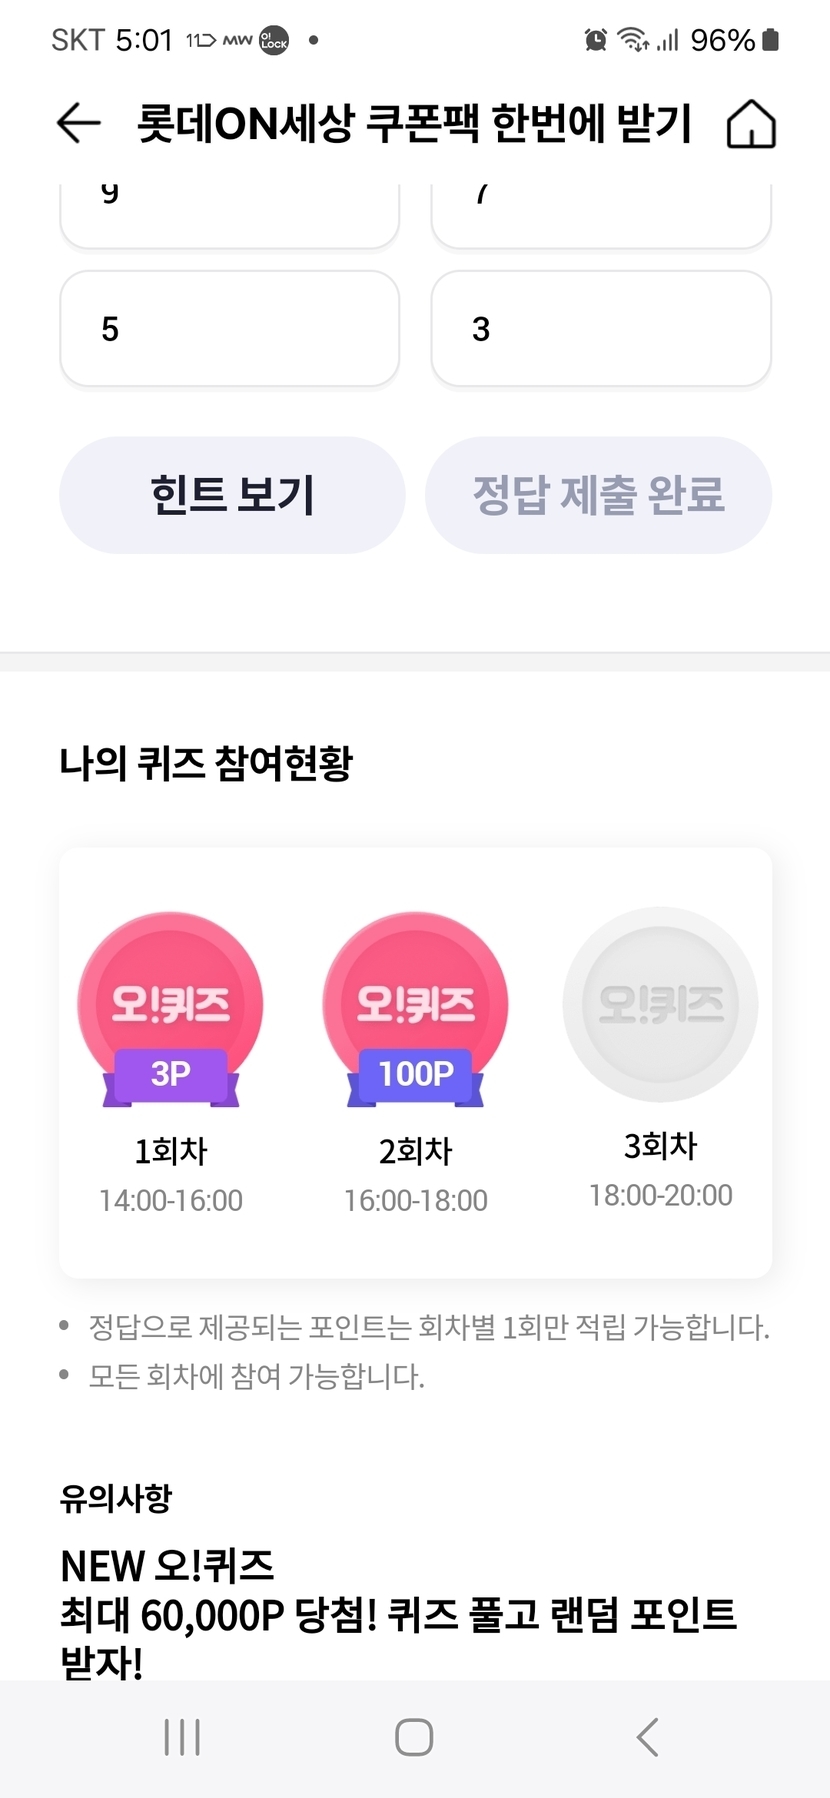Tap the 나의 퀴즈 참여현황 heading

coord(206,763)
